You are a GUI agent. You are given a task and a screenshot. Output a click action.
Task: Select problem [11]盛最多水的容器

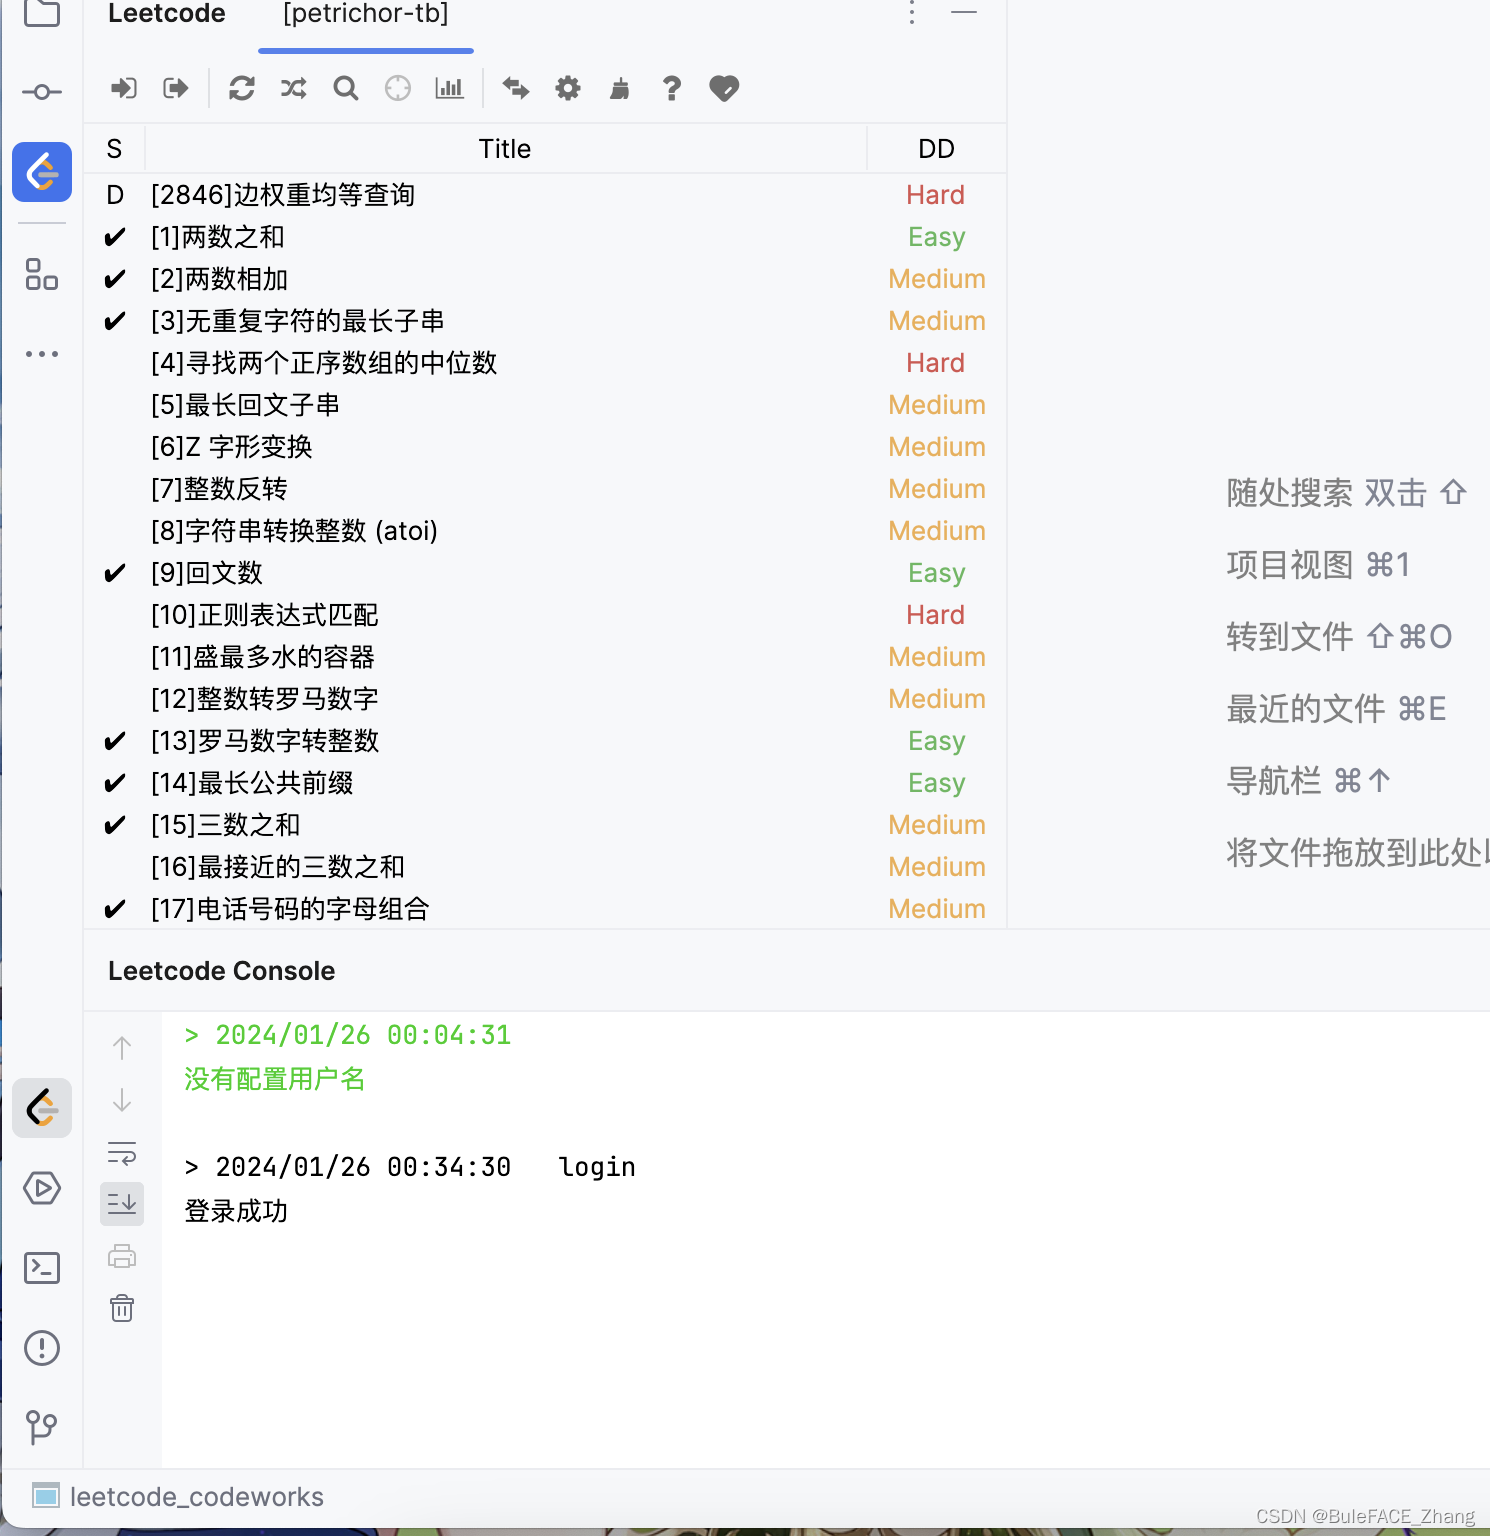(545, 657)
